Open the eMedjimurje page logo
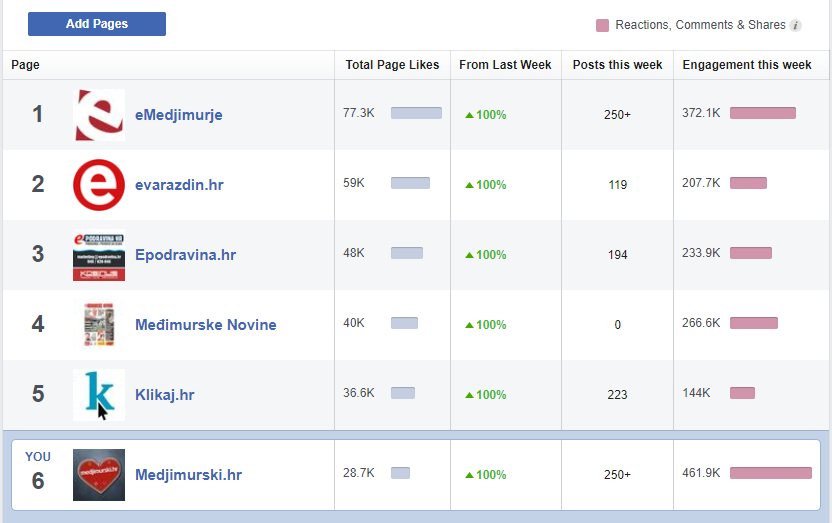Screen dimensions: 832x523 coord(99,115)
